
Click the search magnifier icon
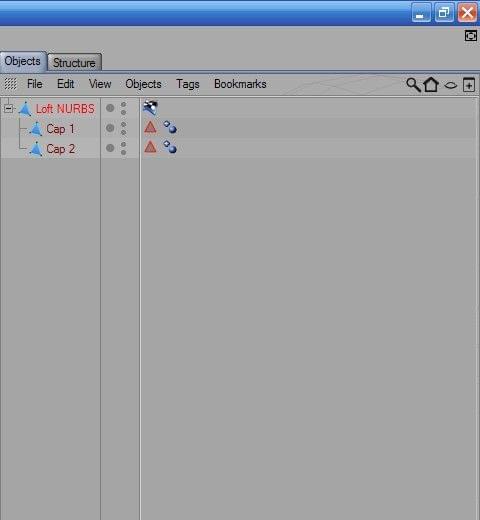coord(413,85)
